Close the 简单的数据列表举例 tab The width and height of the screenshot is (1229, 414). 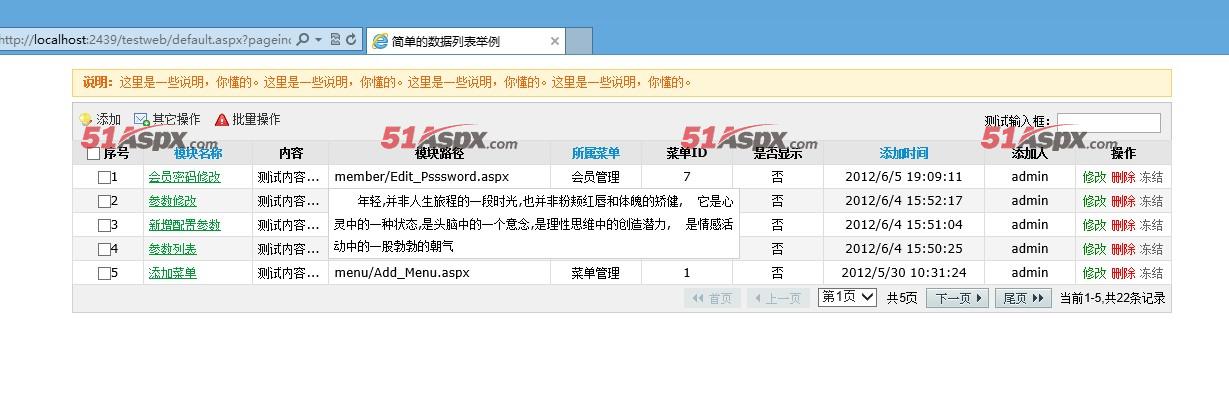pos(555,41)
